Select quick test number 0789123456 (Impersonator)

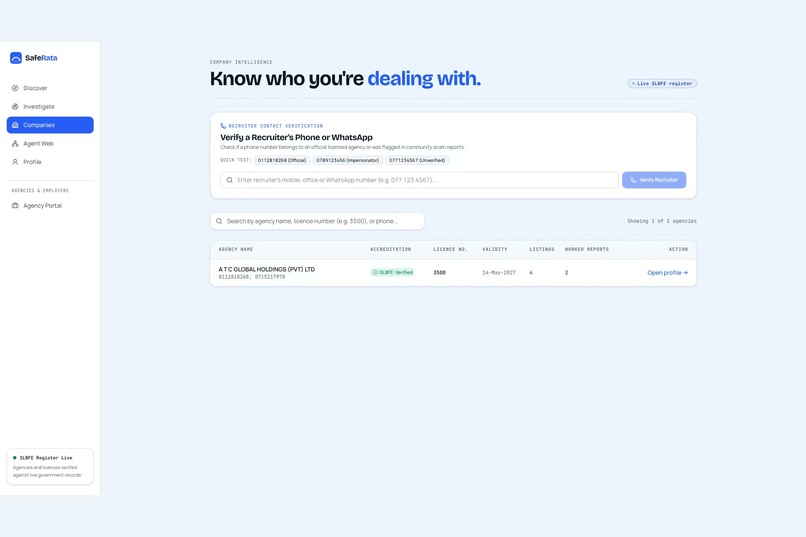(347, 160)
